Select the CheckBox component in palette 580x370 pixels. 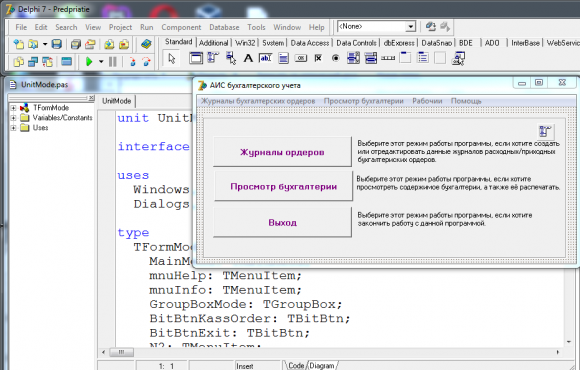(318, 58)
